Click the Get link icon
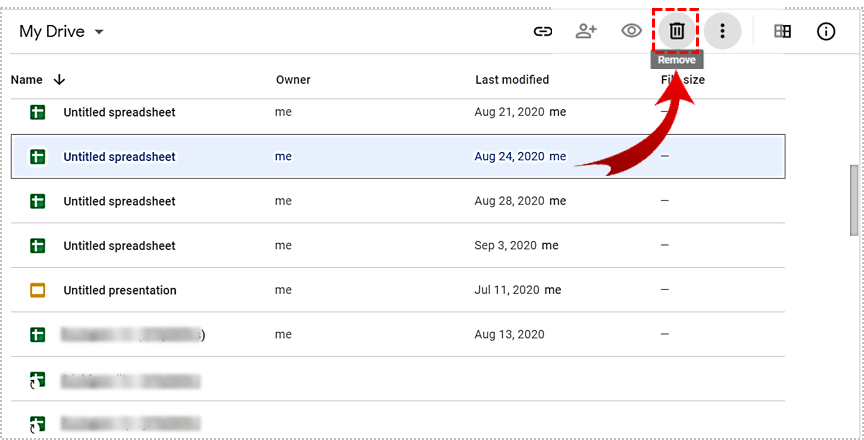Viewport: 864px width, 440px height. [542, 31]
